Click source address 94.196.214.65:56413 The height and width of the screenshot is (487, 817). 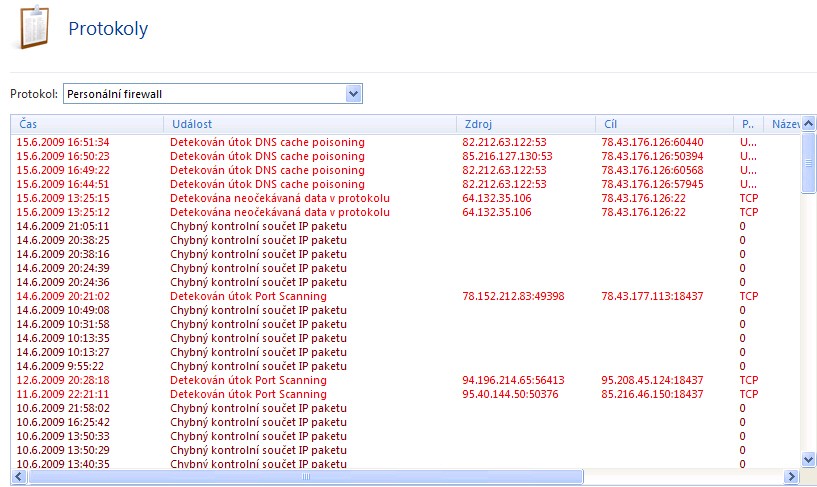[x=513, y=380]
